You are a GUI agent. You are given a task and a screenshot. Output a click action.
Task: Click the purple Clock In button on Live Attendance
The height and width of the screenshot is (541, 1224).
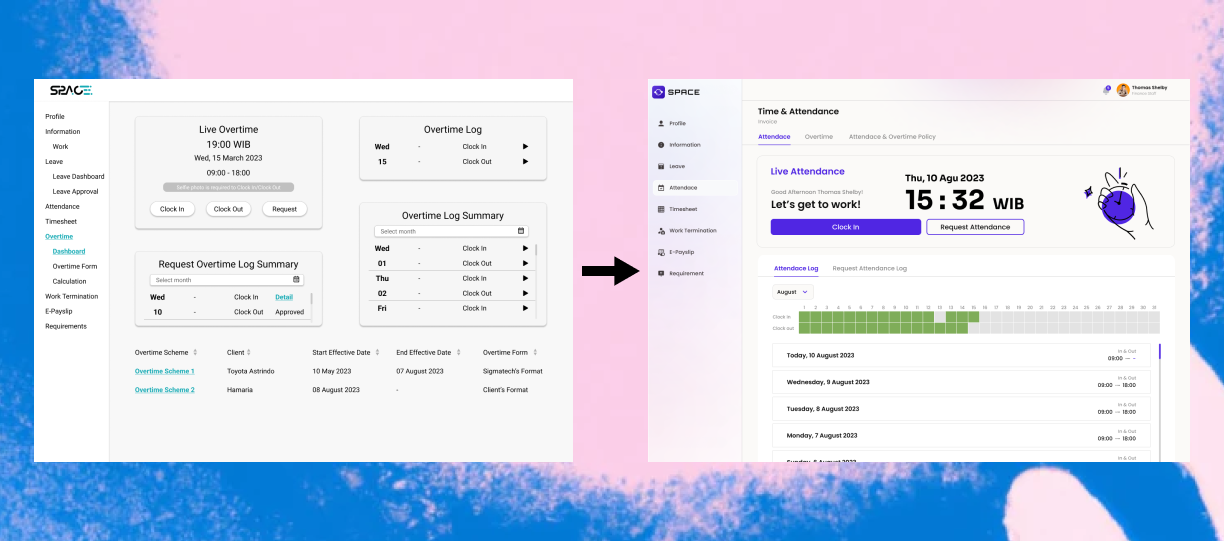coord(845,227)
